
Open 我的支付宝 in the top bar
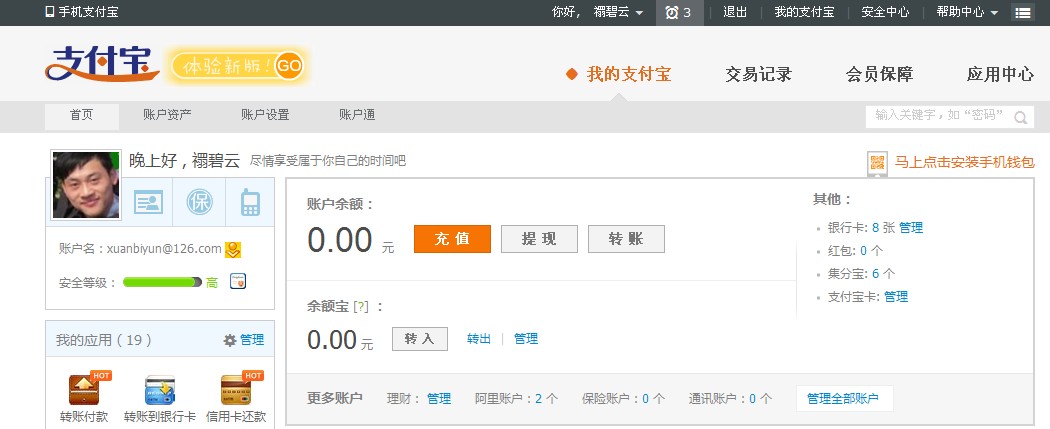coord(804,12)
